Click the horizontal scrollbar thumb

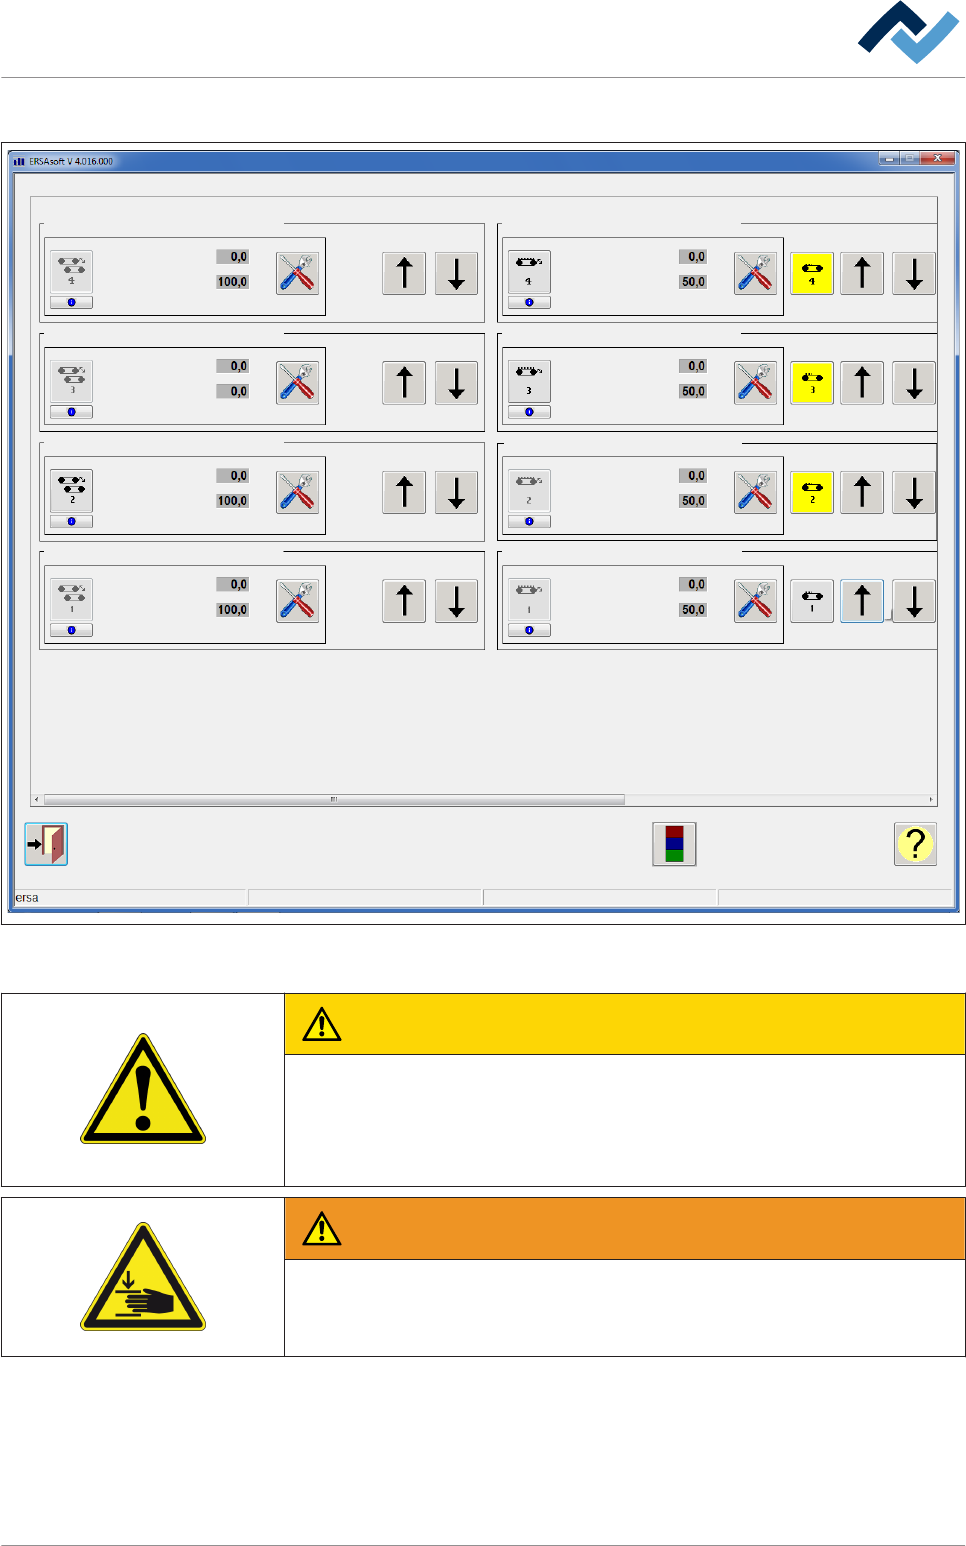pyautogui.click(x=334, y=800)
